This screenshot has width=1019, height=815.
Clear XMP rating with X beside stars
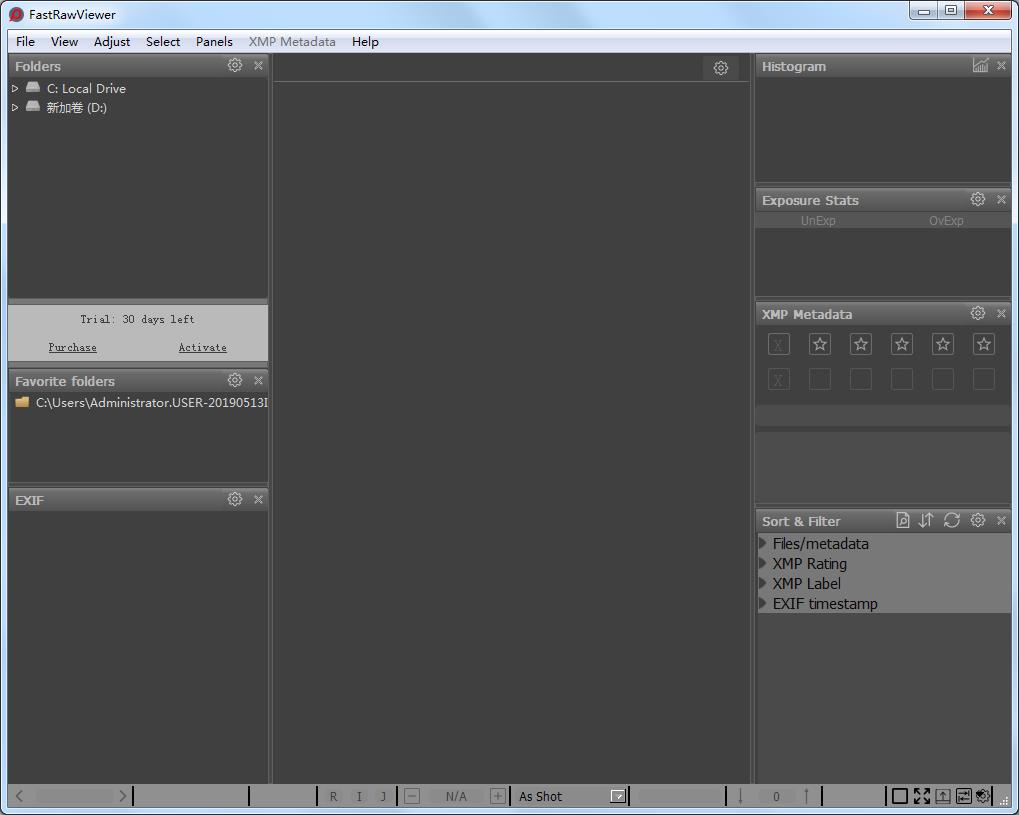[779, 344]
